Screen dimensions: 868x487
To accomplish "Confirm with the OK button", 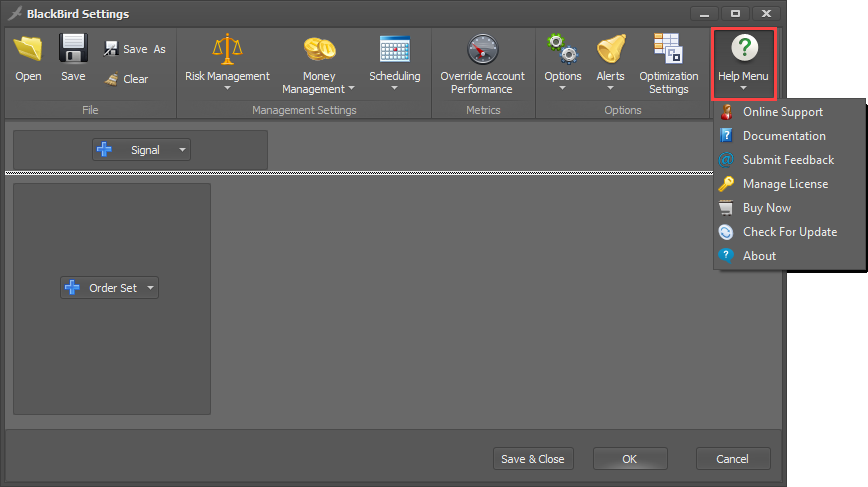I will click(x=630, y=459).
